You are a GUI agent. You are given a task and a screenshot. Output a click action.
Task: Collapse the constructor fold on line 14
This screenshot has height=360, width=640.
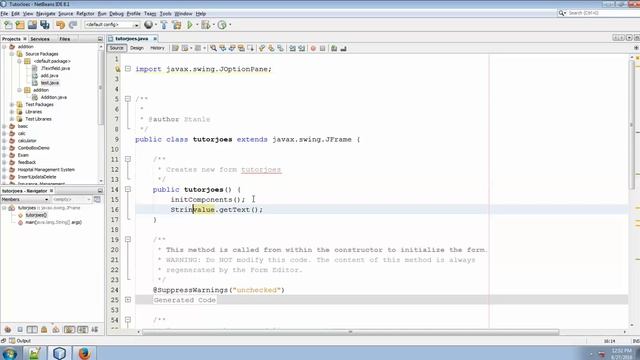click(128, 189)
